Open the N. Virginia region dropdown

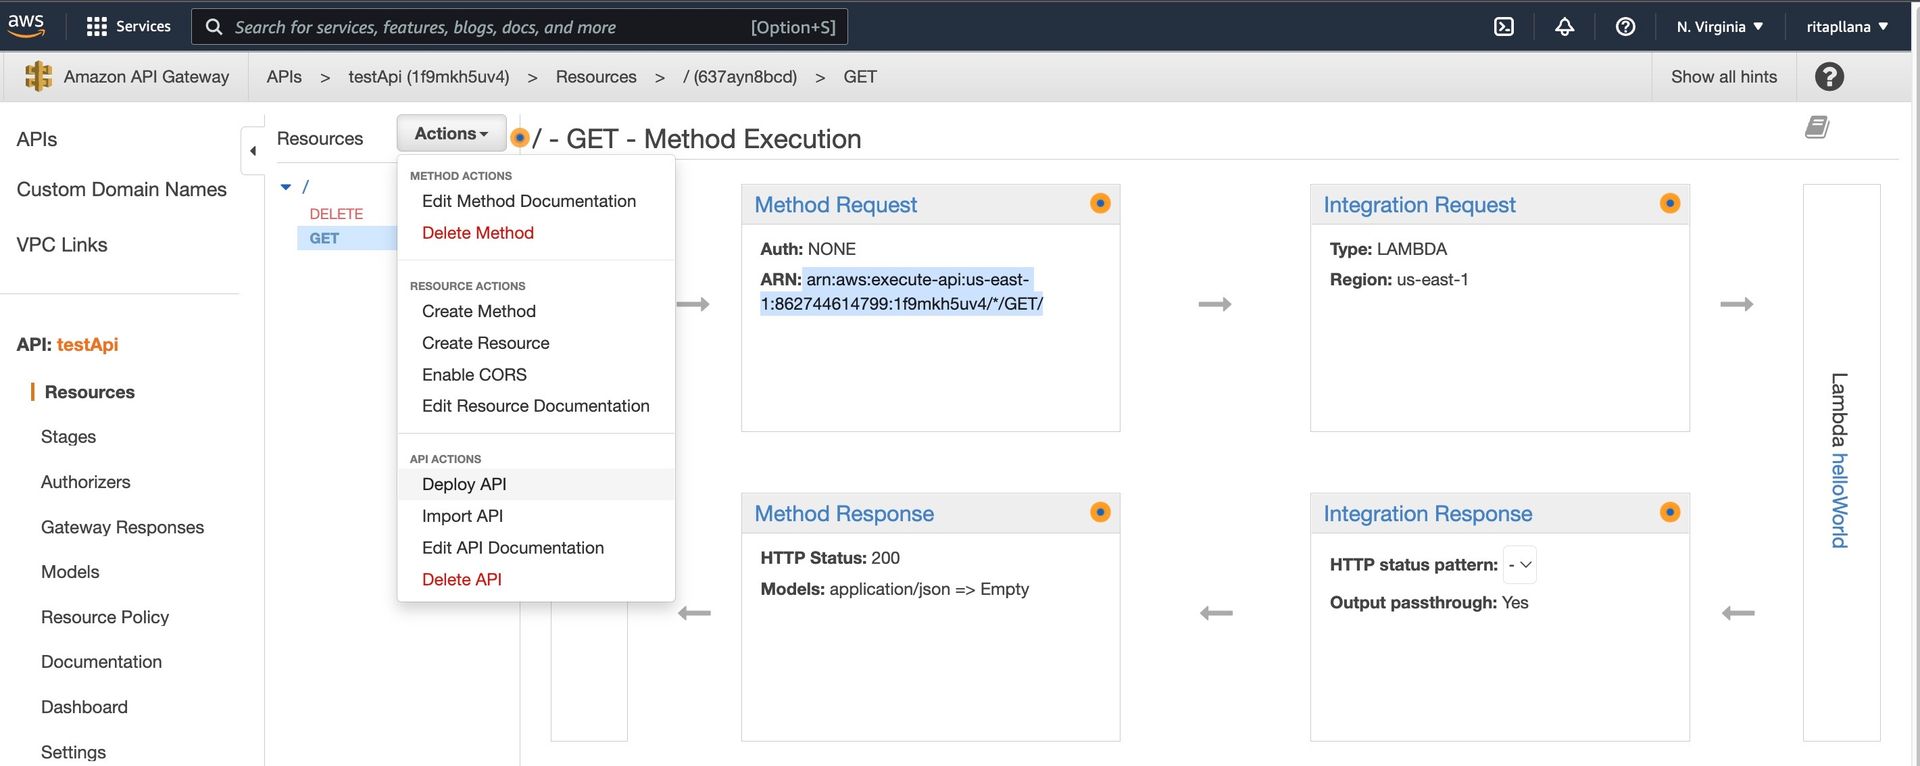[x=1719, y=27]
